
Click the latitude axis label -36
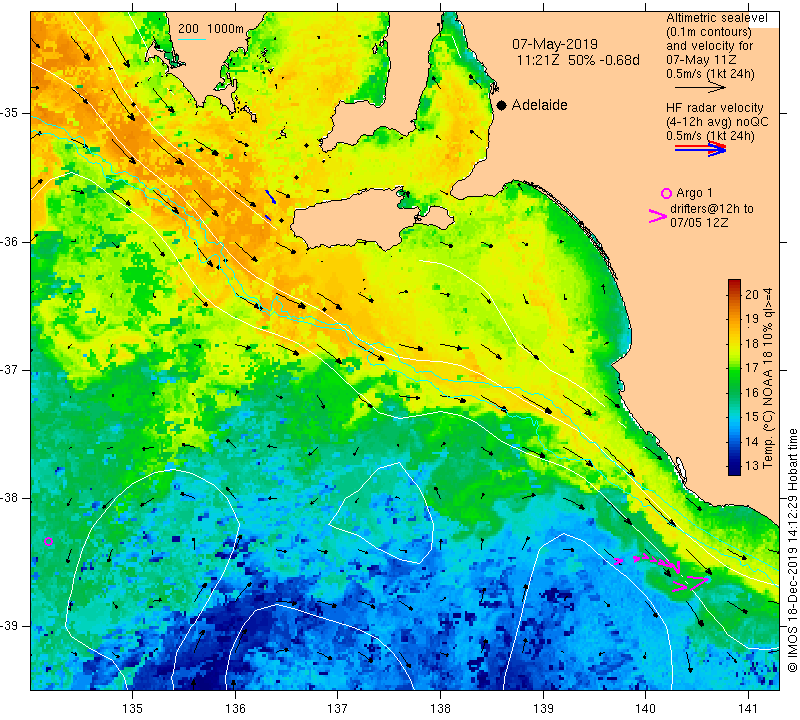coord(9,241)
